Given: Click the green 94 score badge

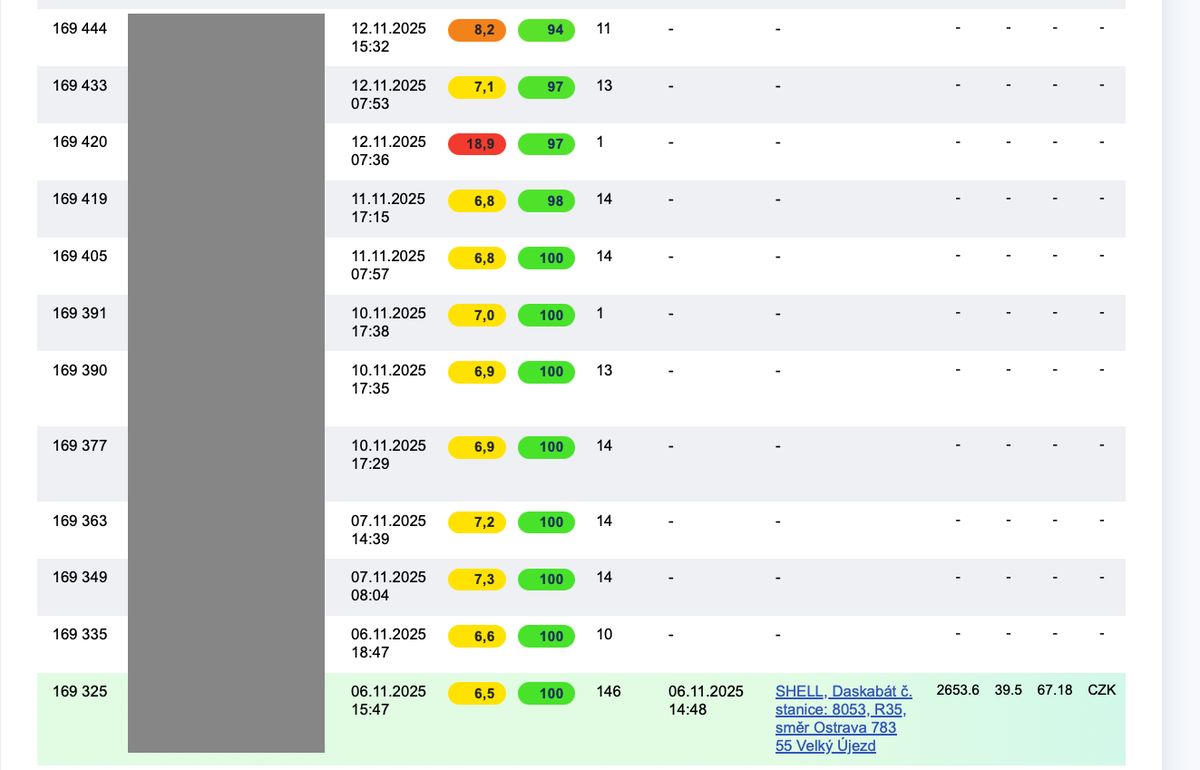Looking at the screenshot, I should point(547,30).
